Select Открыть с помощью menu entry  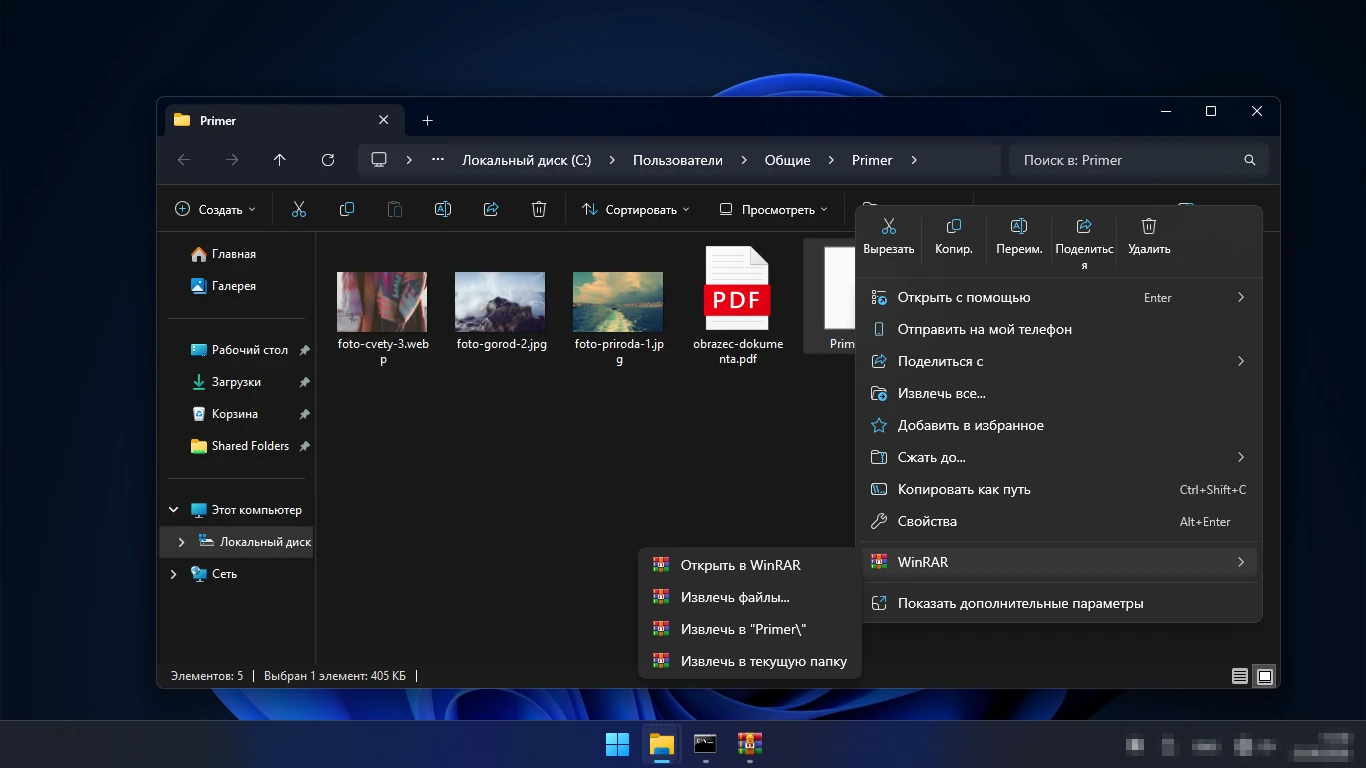pyautogui.click(x=1059, y=297)
